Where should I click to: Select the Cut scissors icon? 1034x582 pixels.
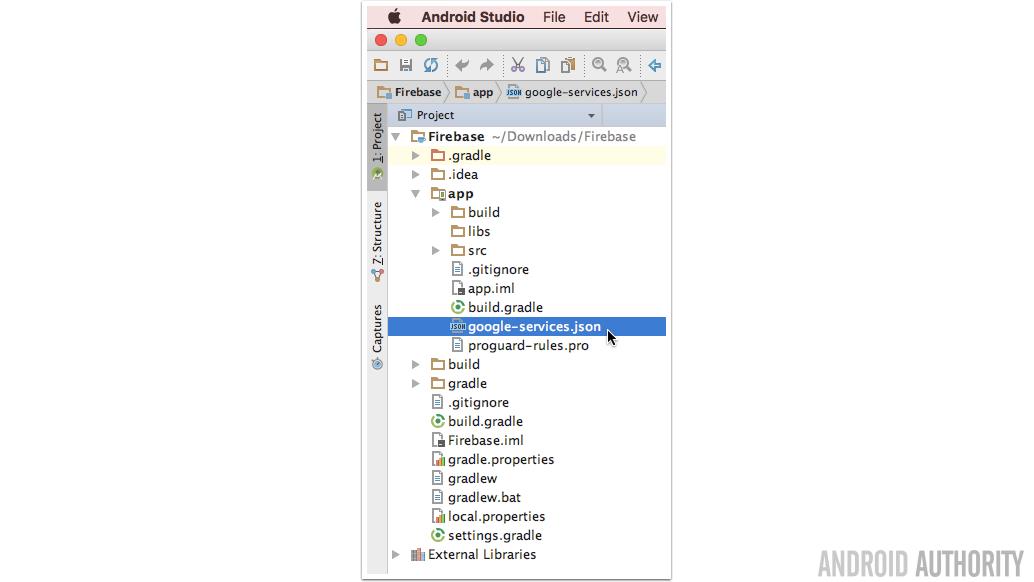click(x=518, y=64)
